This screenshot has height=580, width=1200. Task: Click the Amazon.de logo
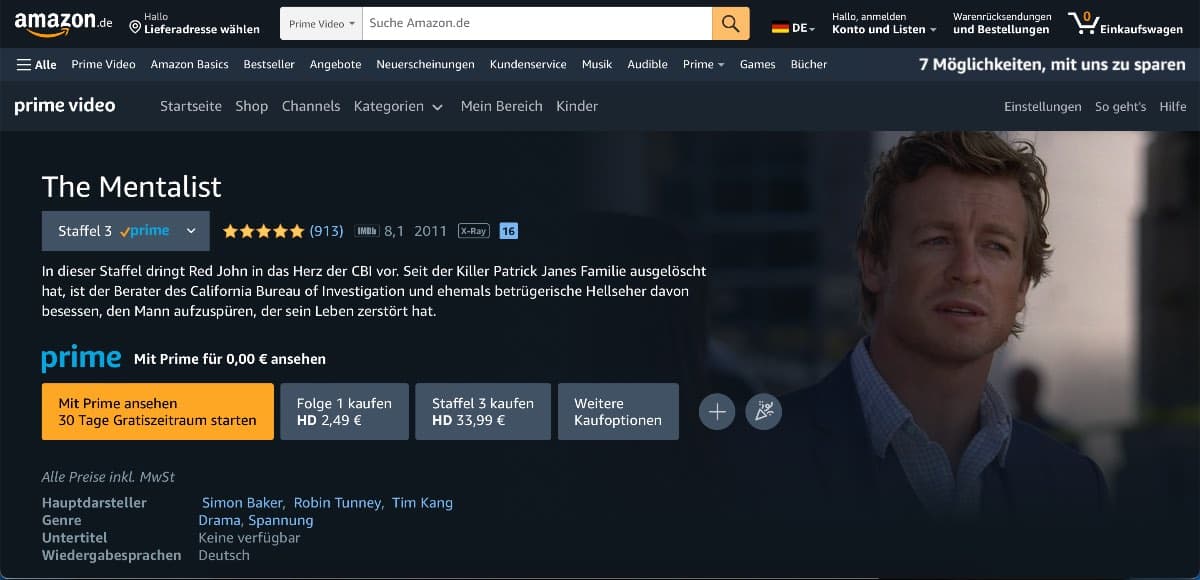[x=63, y=23]
